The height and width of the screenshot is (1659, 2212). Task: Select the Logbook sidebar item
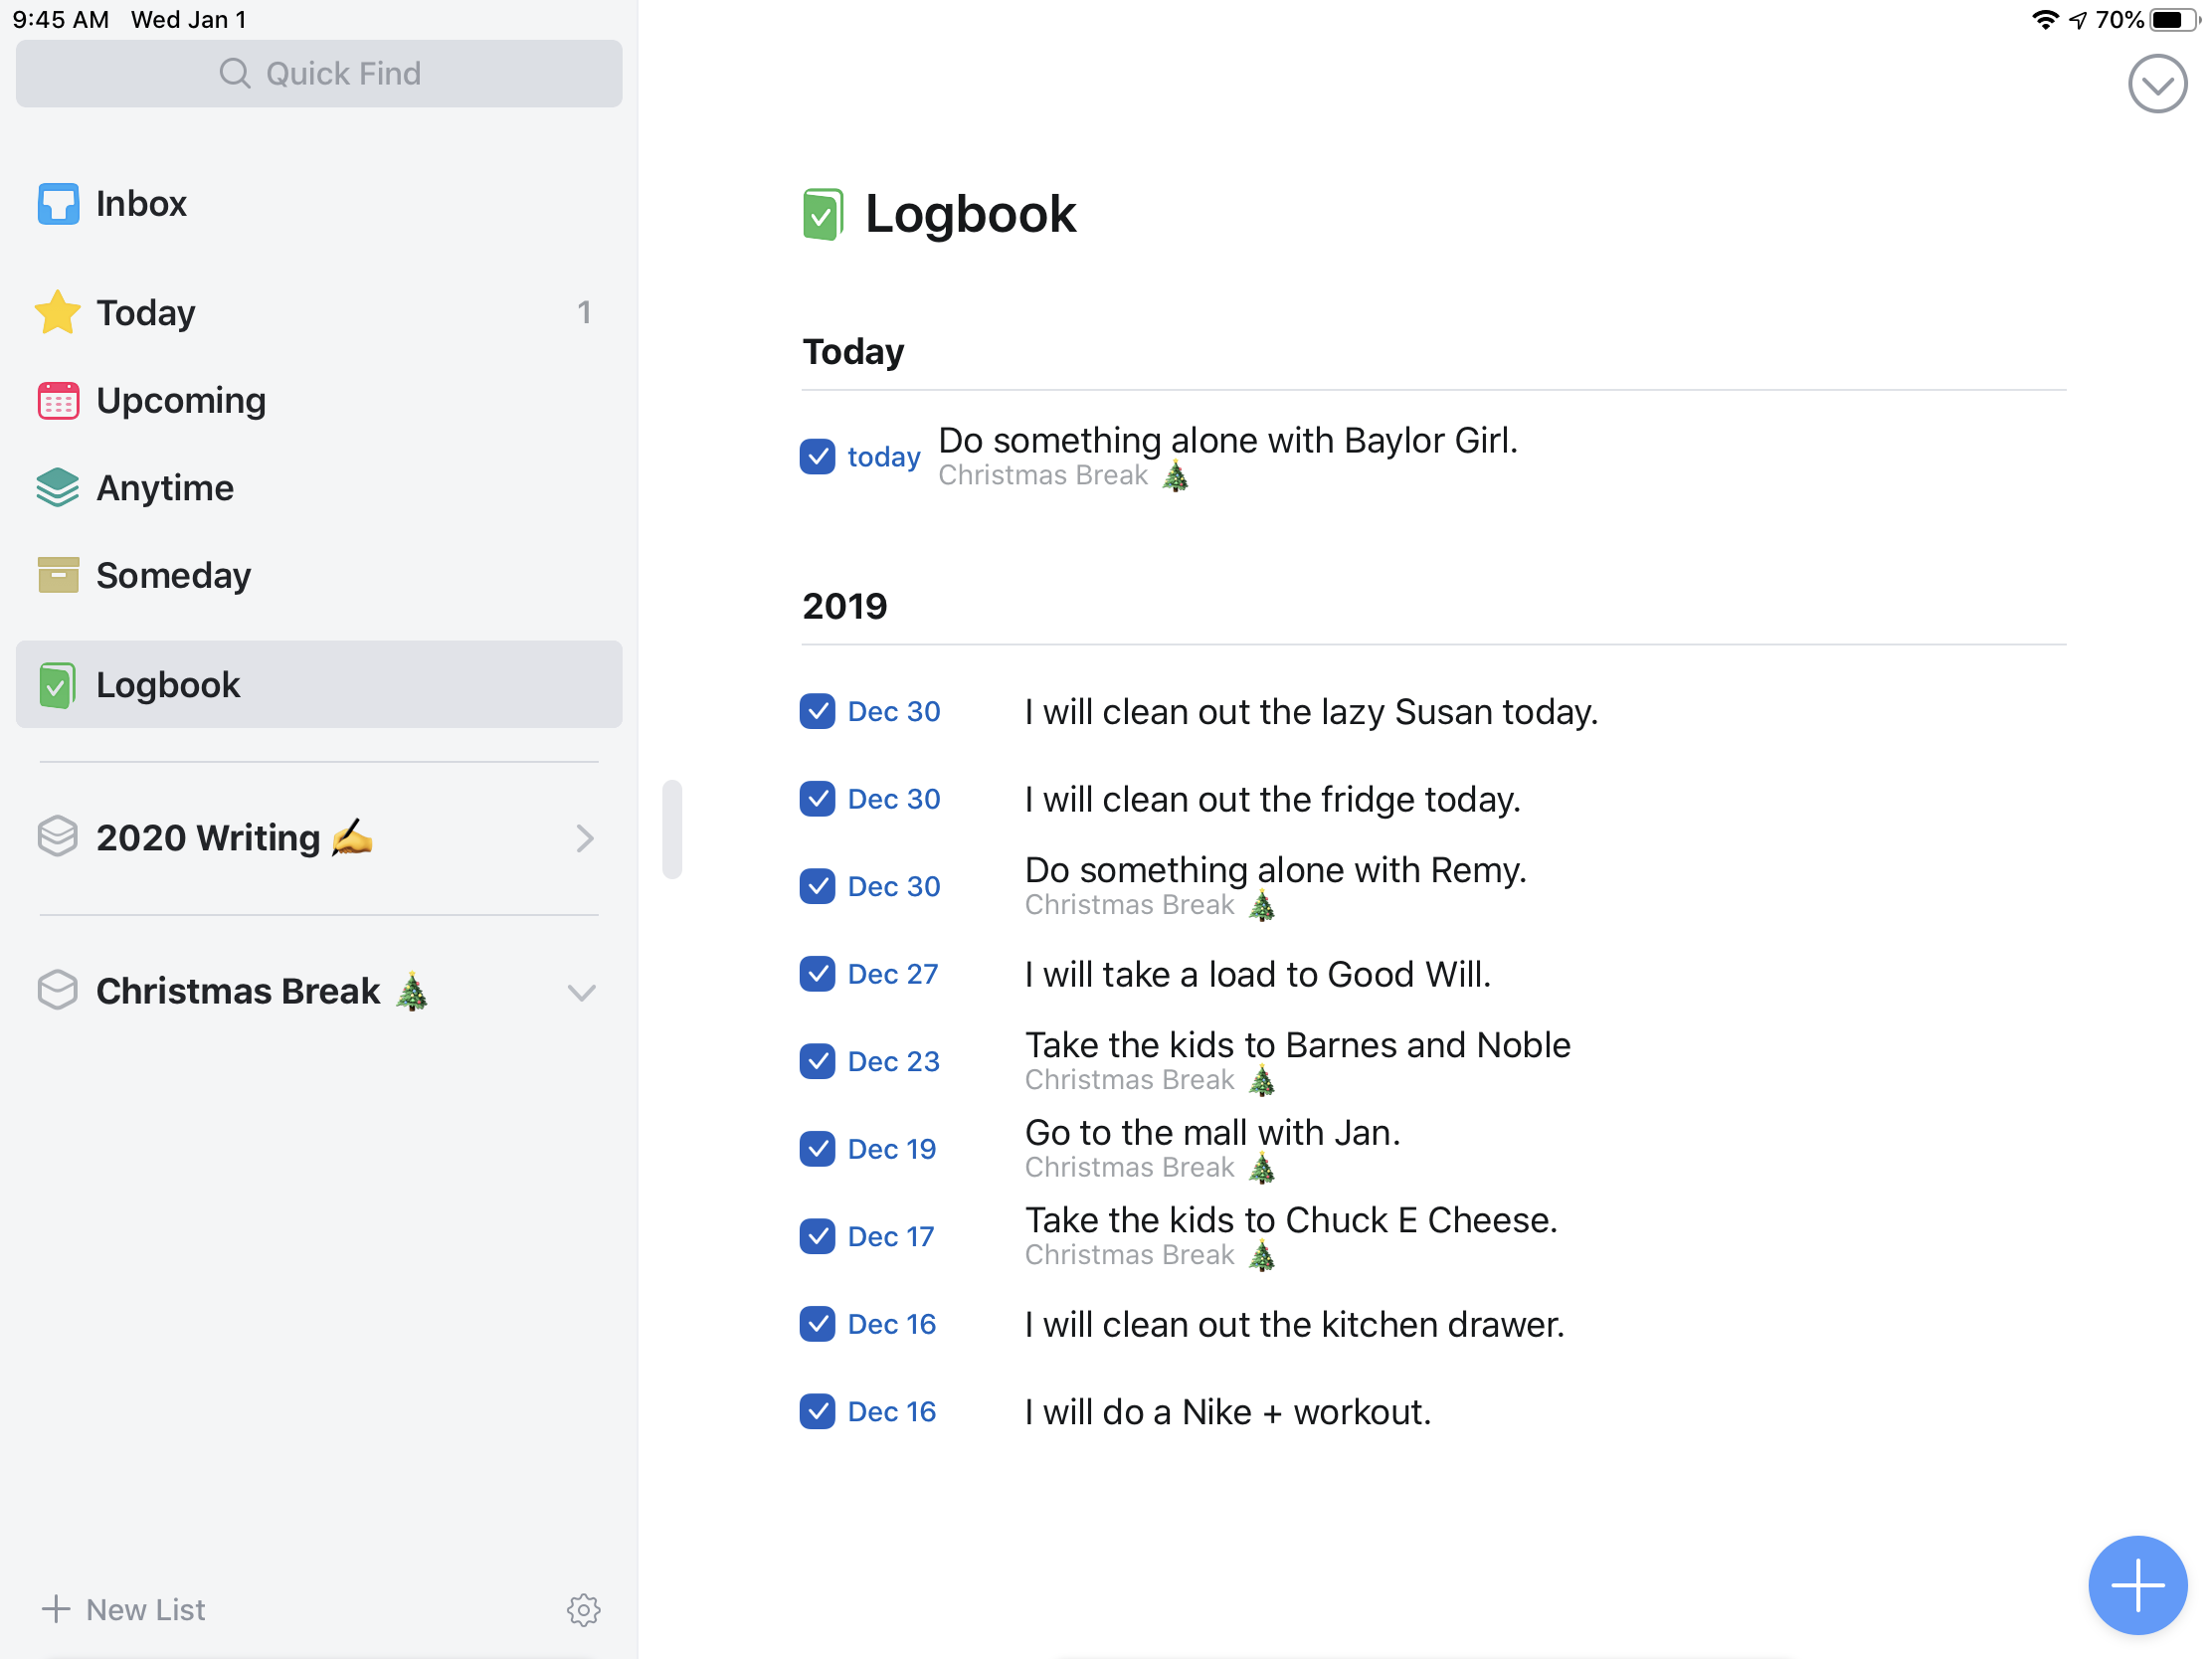319,684
